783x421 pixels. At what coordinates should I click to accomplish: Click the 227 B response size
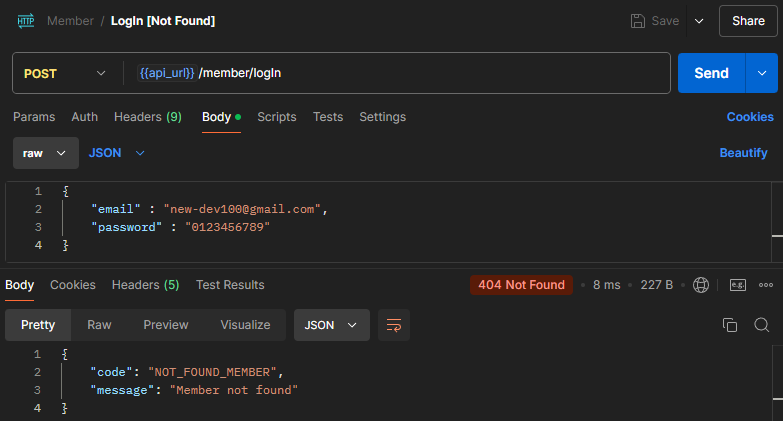pos(657,285)
